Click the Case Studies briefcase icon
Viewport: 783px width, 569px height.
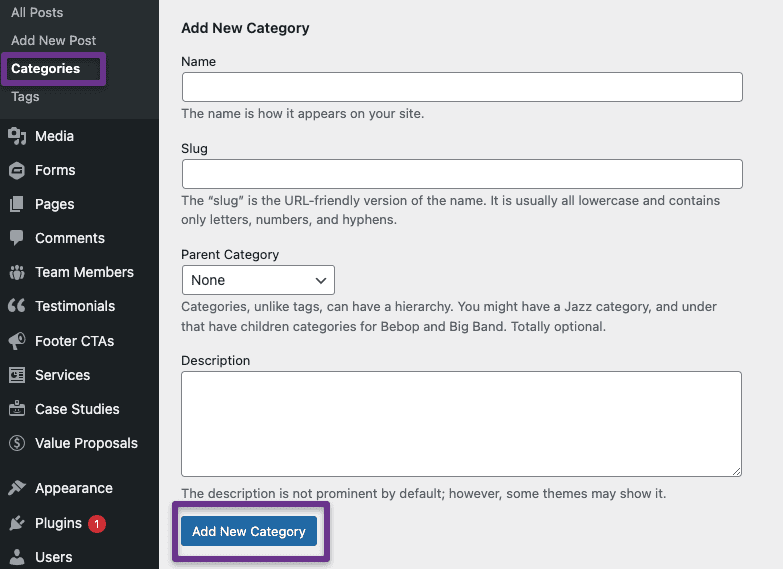[x=16, y=409]
